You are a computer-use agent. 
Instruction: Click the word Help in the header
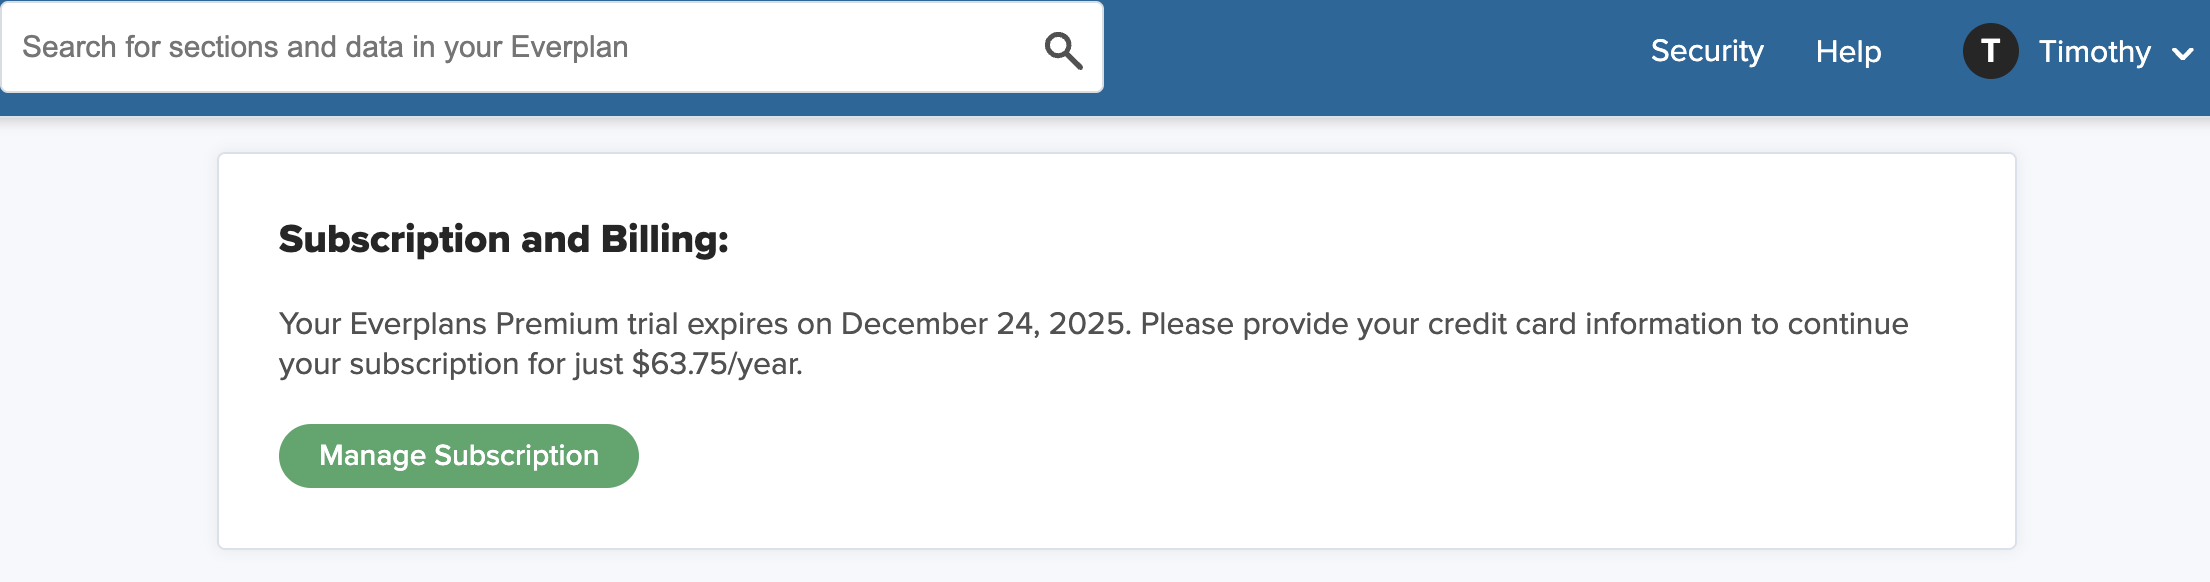[1848, 51]
